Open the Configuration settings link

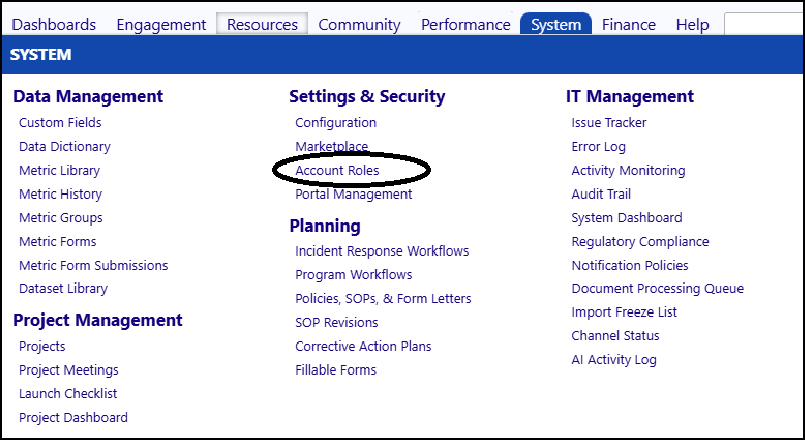336,123
